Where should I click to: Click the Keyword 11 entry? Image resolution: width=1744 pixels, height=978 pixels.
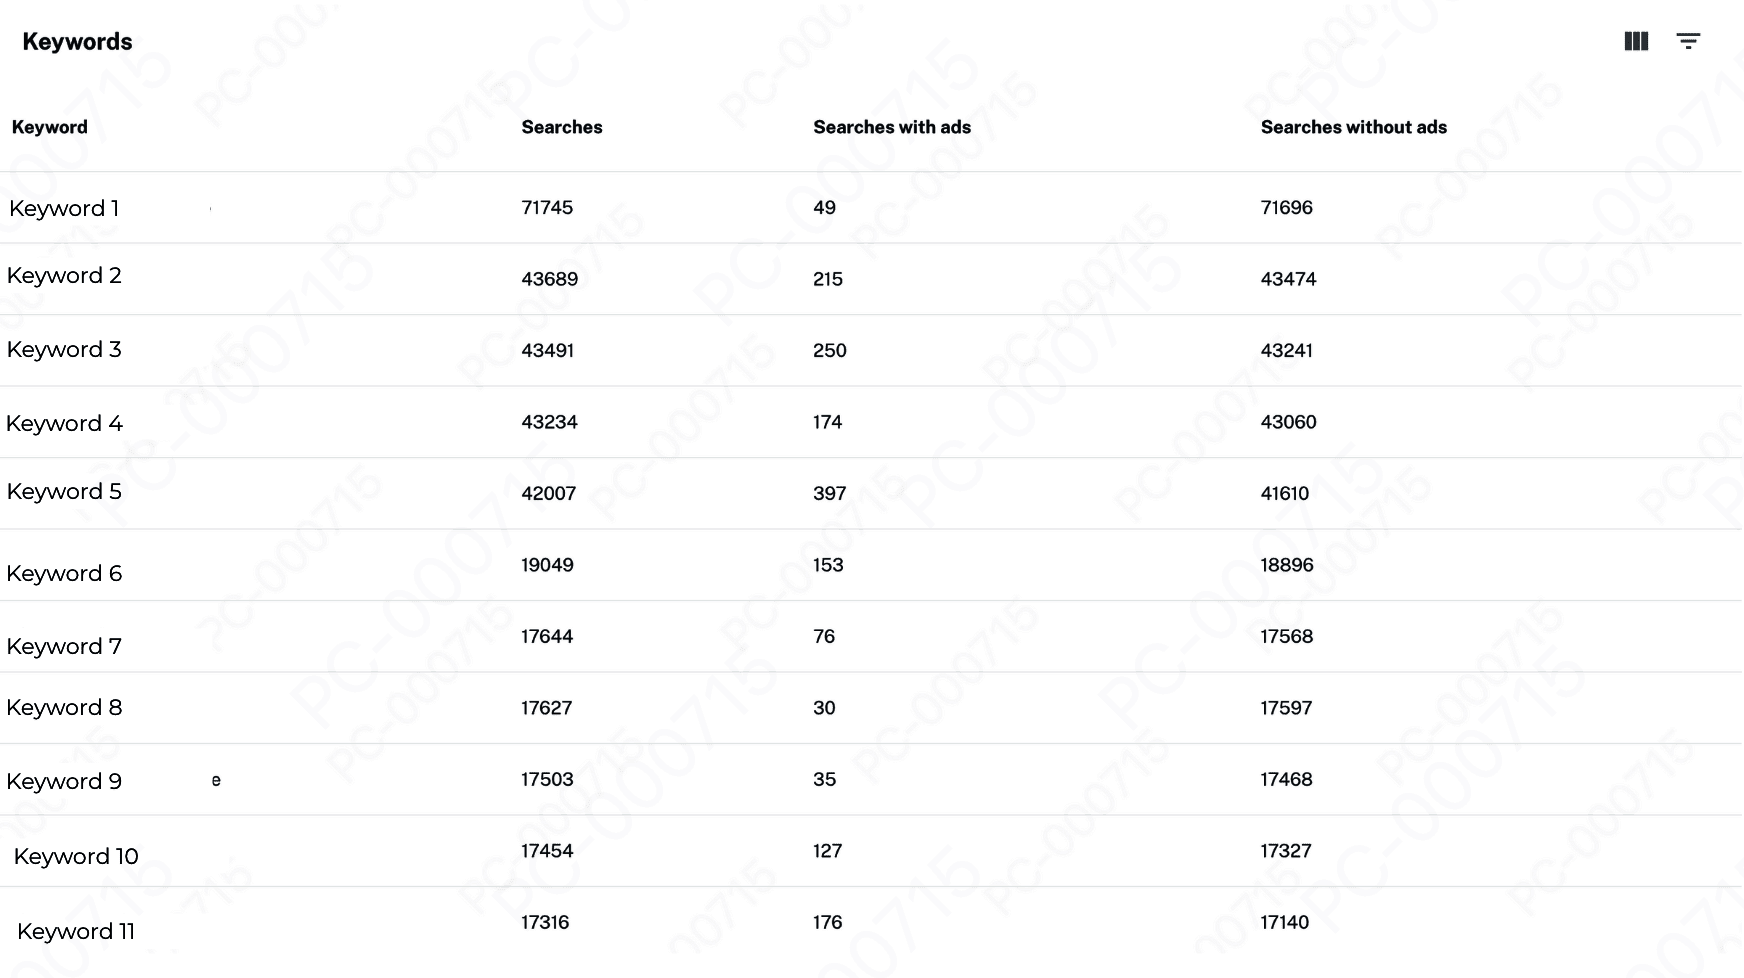[x=76, y=931]
